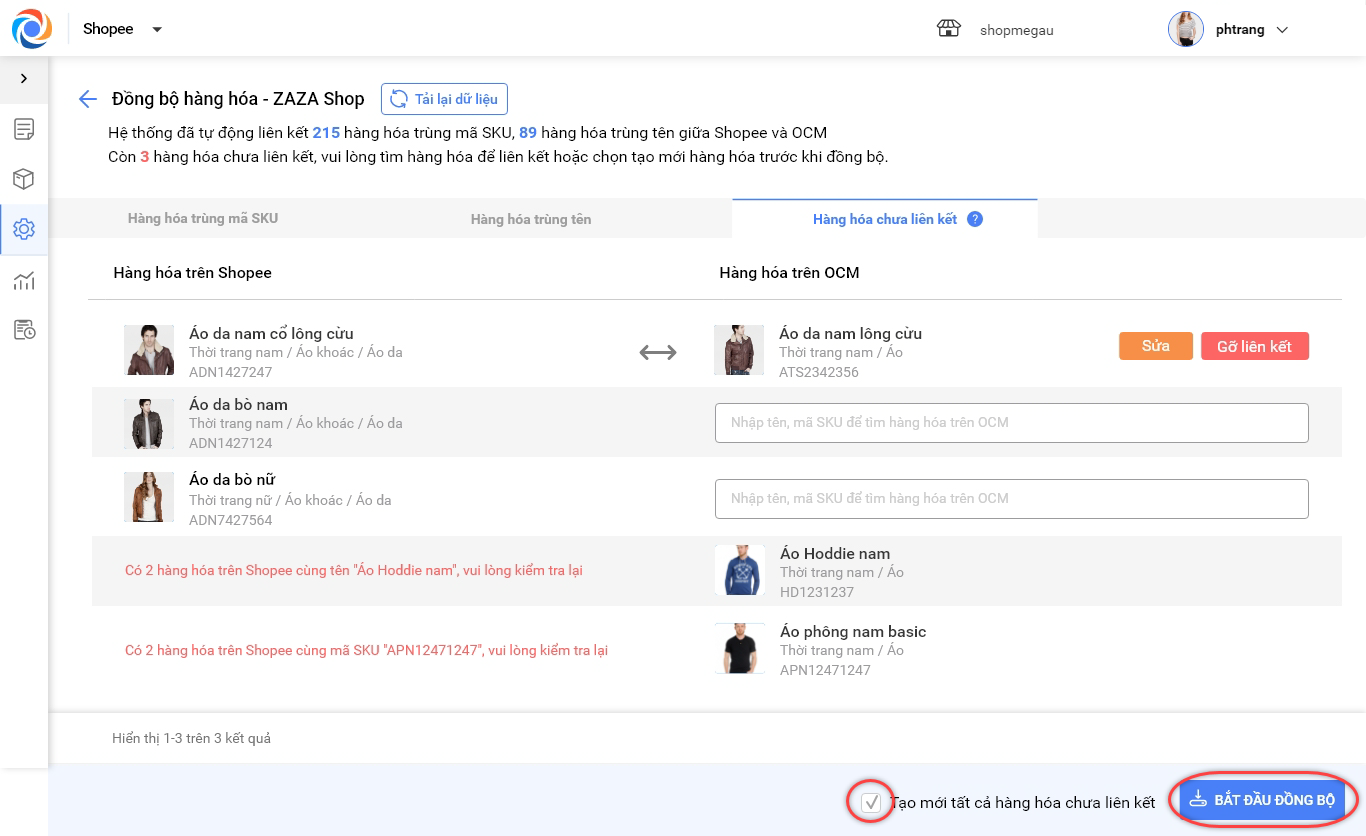The image size is (1366, 836).
Task: Click the Sửa button for Áo da nam
Action: 1155,346
